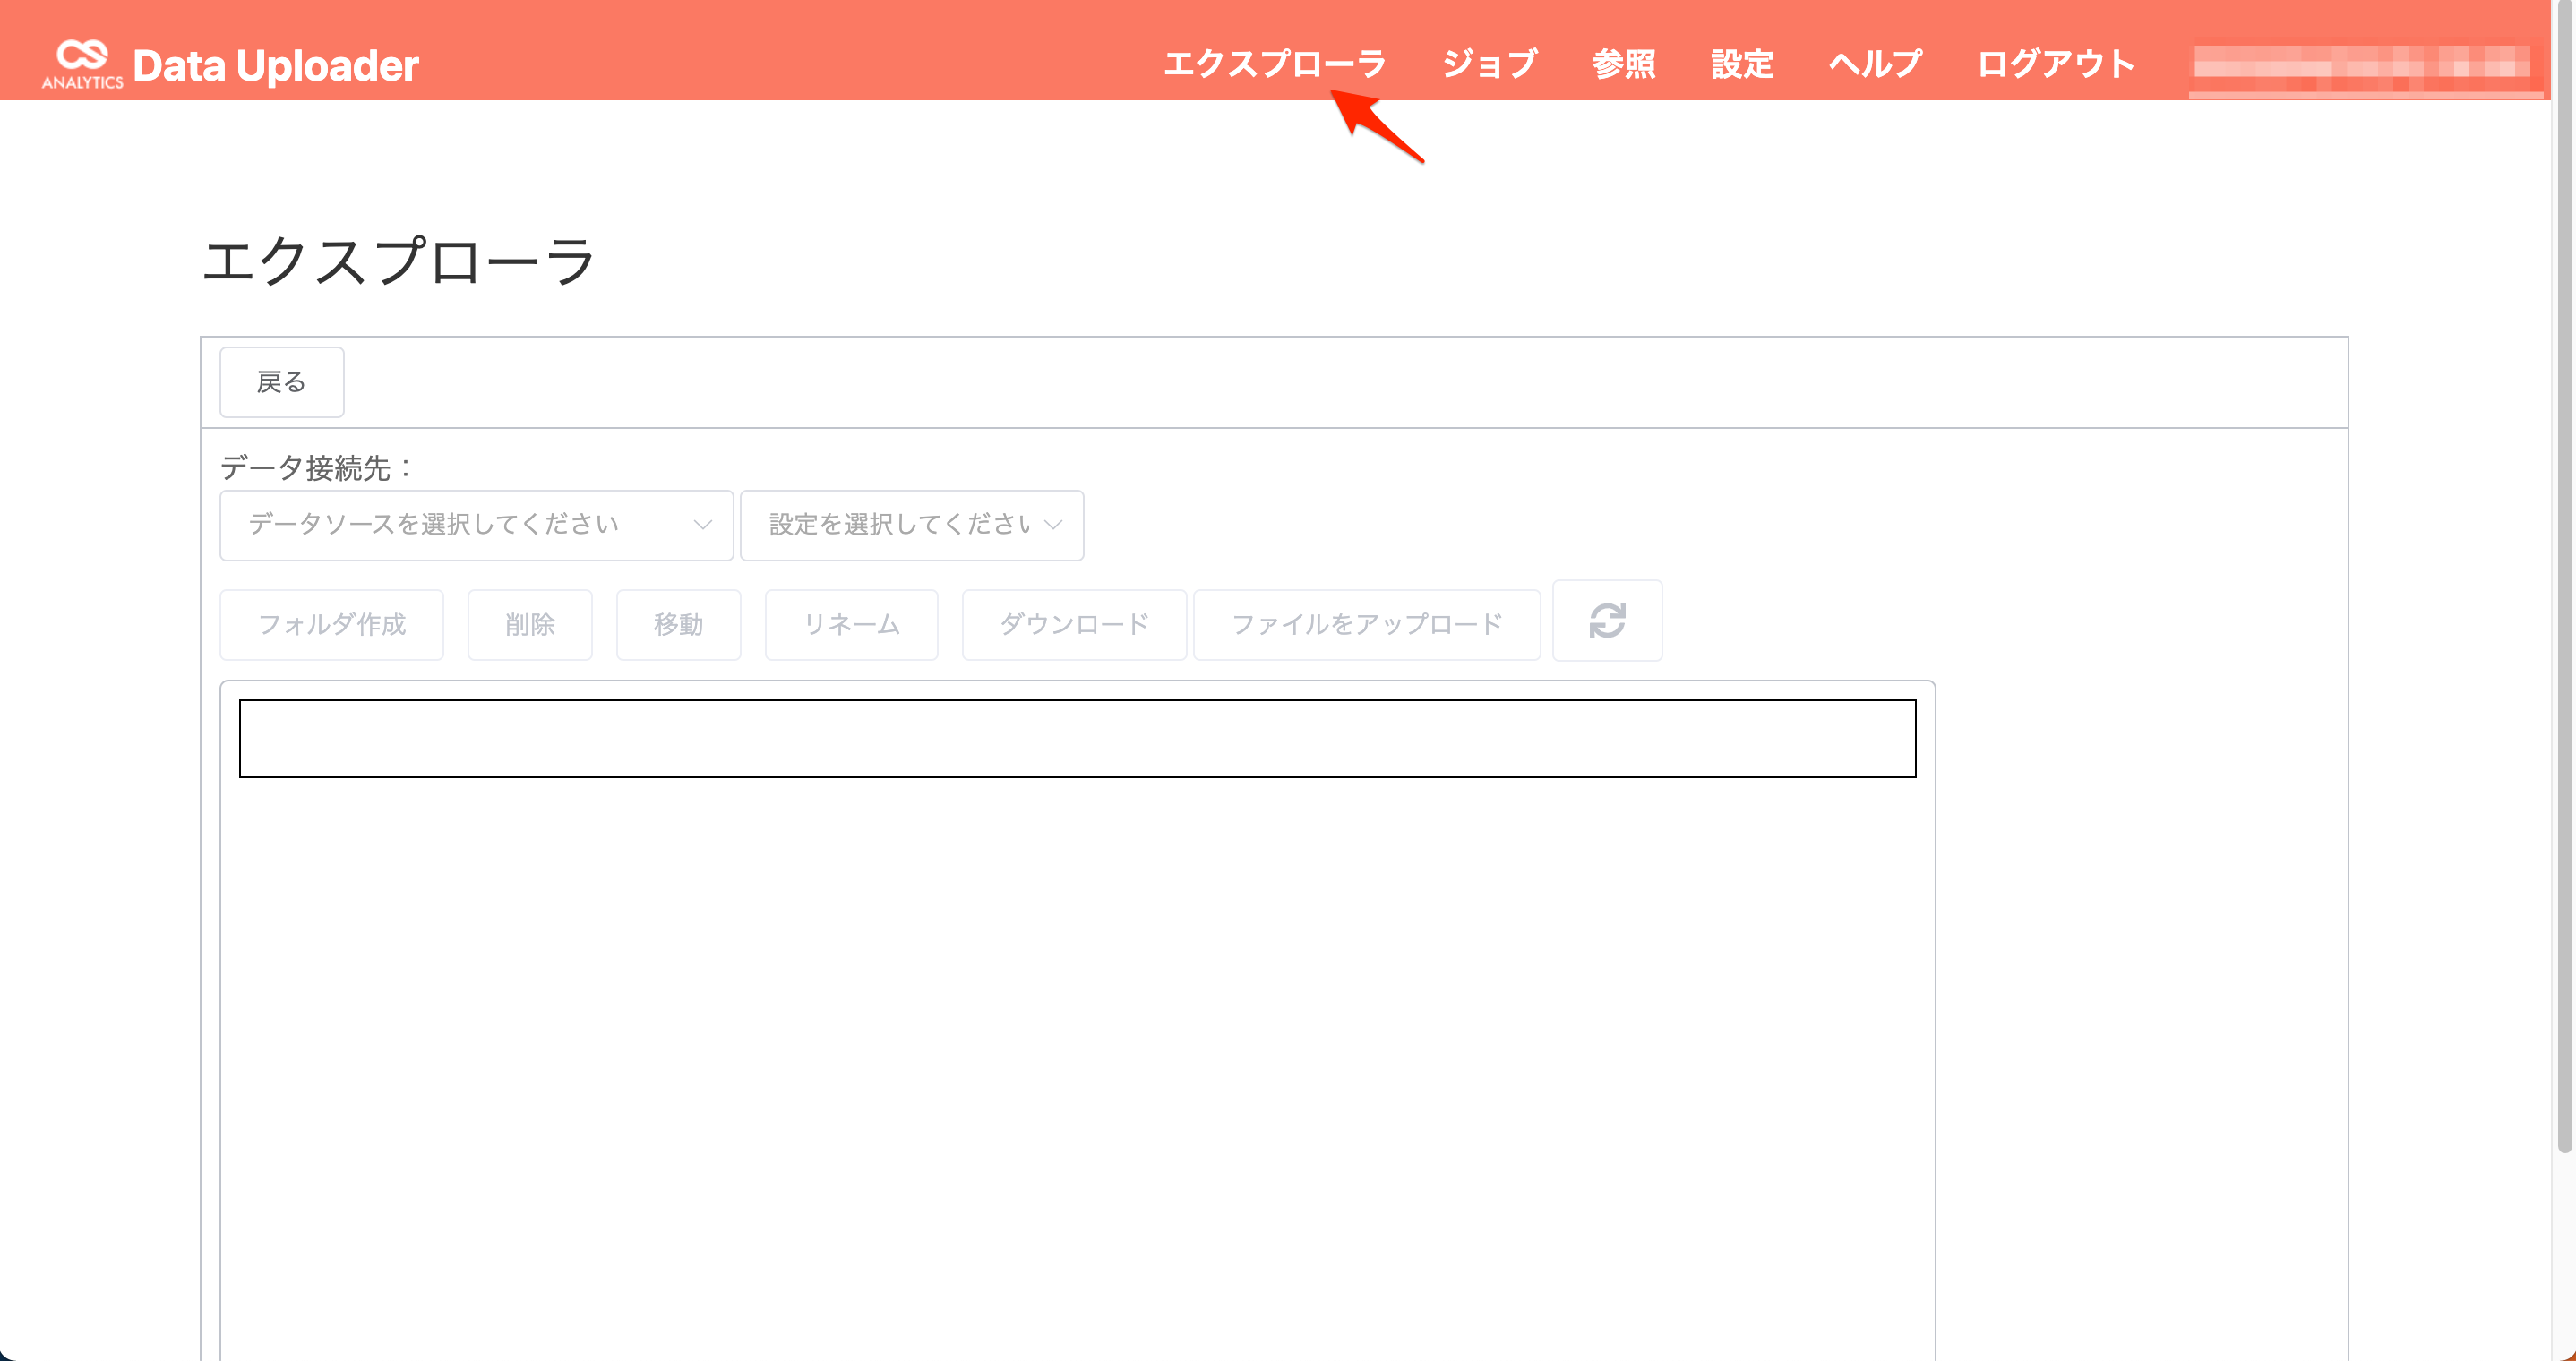Click the empty path input box
Viewport: 2576px width, 1361px height.
[x=1078, y=739]
